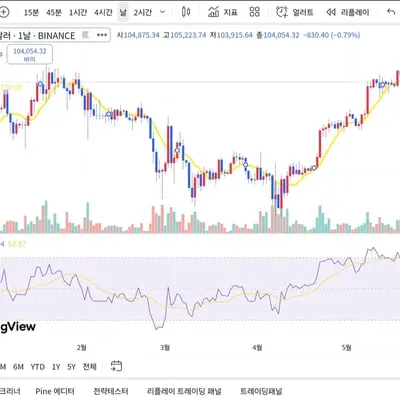The height and width of the screenshot is (400, 400).
Task: Click the 5월 date label on time axis
Action: [x=347, y=348]
